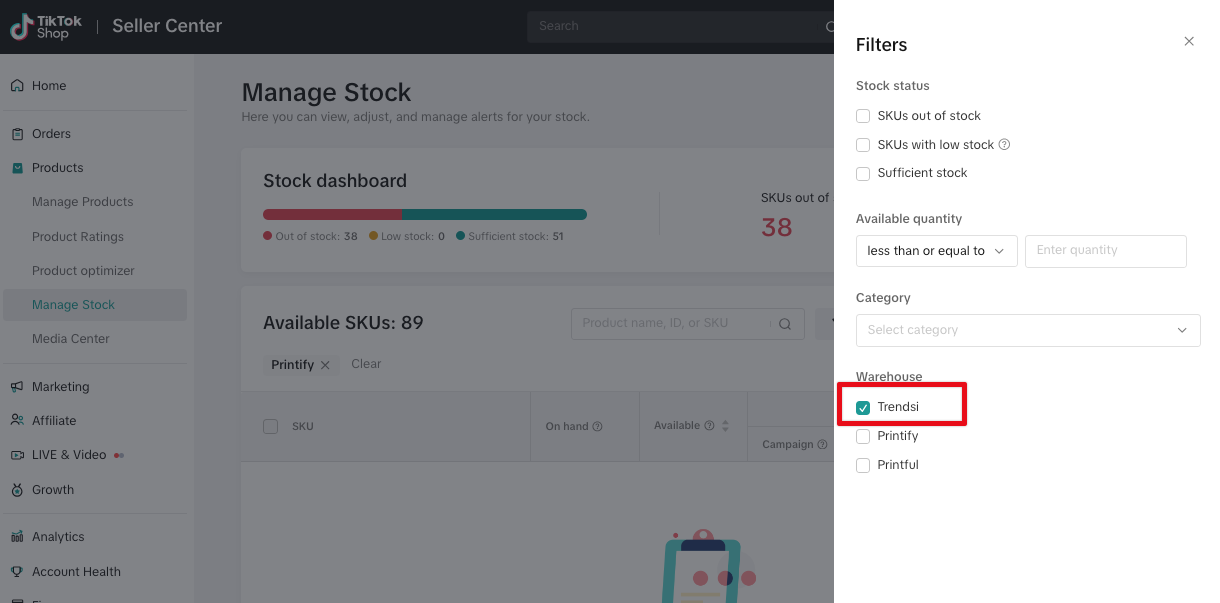Click the help icon beside On hand

(x=598, y=427)
